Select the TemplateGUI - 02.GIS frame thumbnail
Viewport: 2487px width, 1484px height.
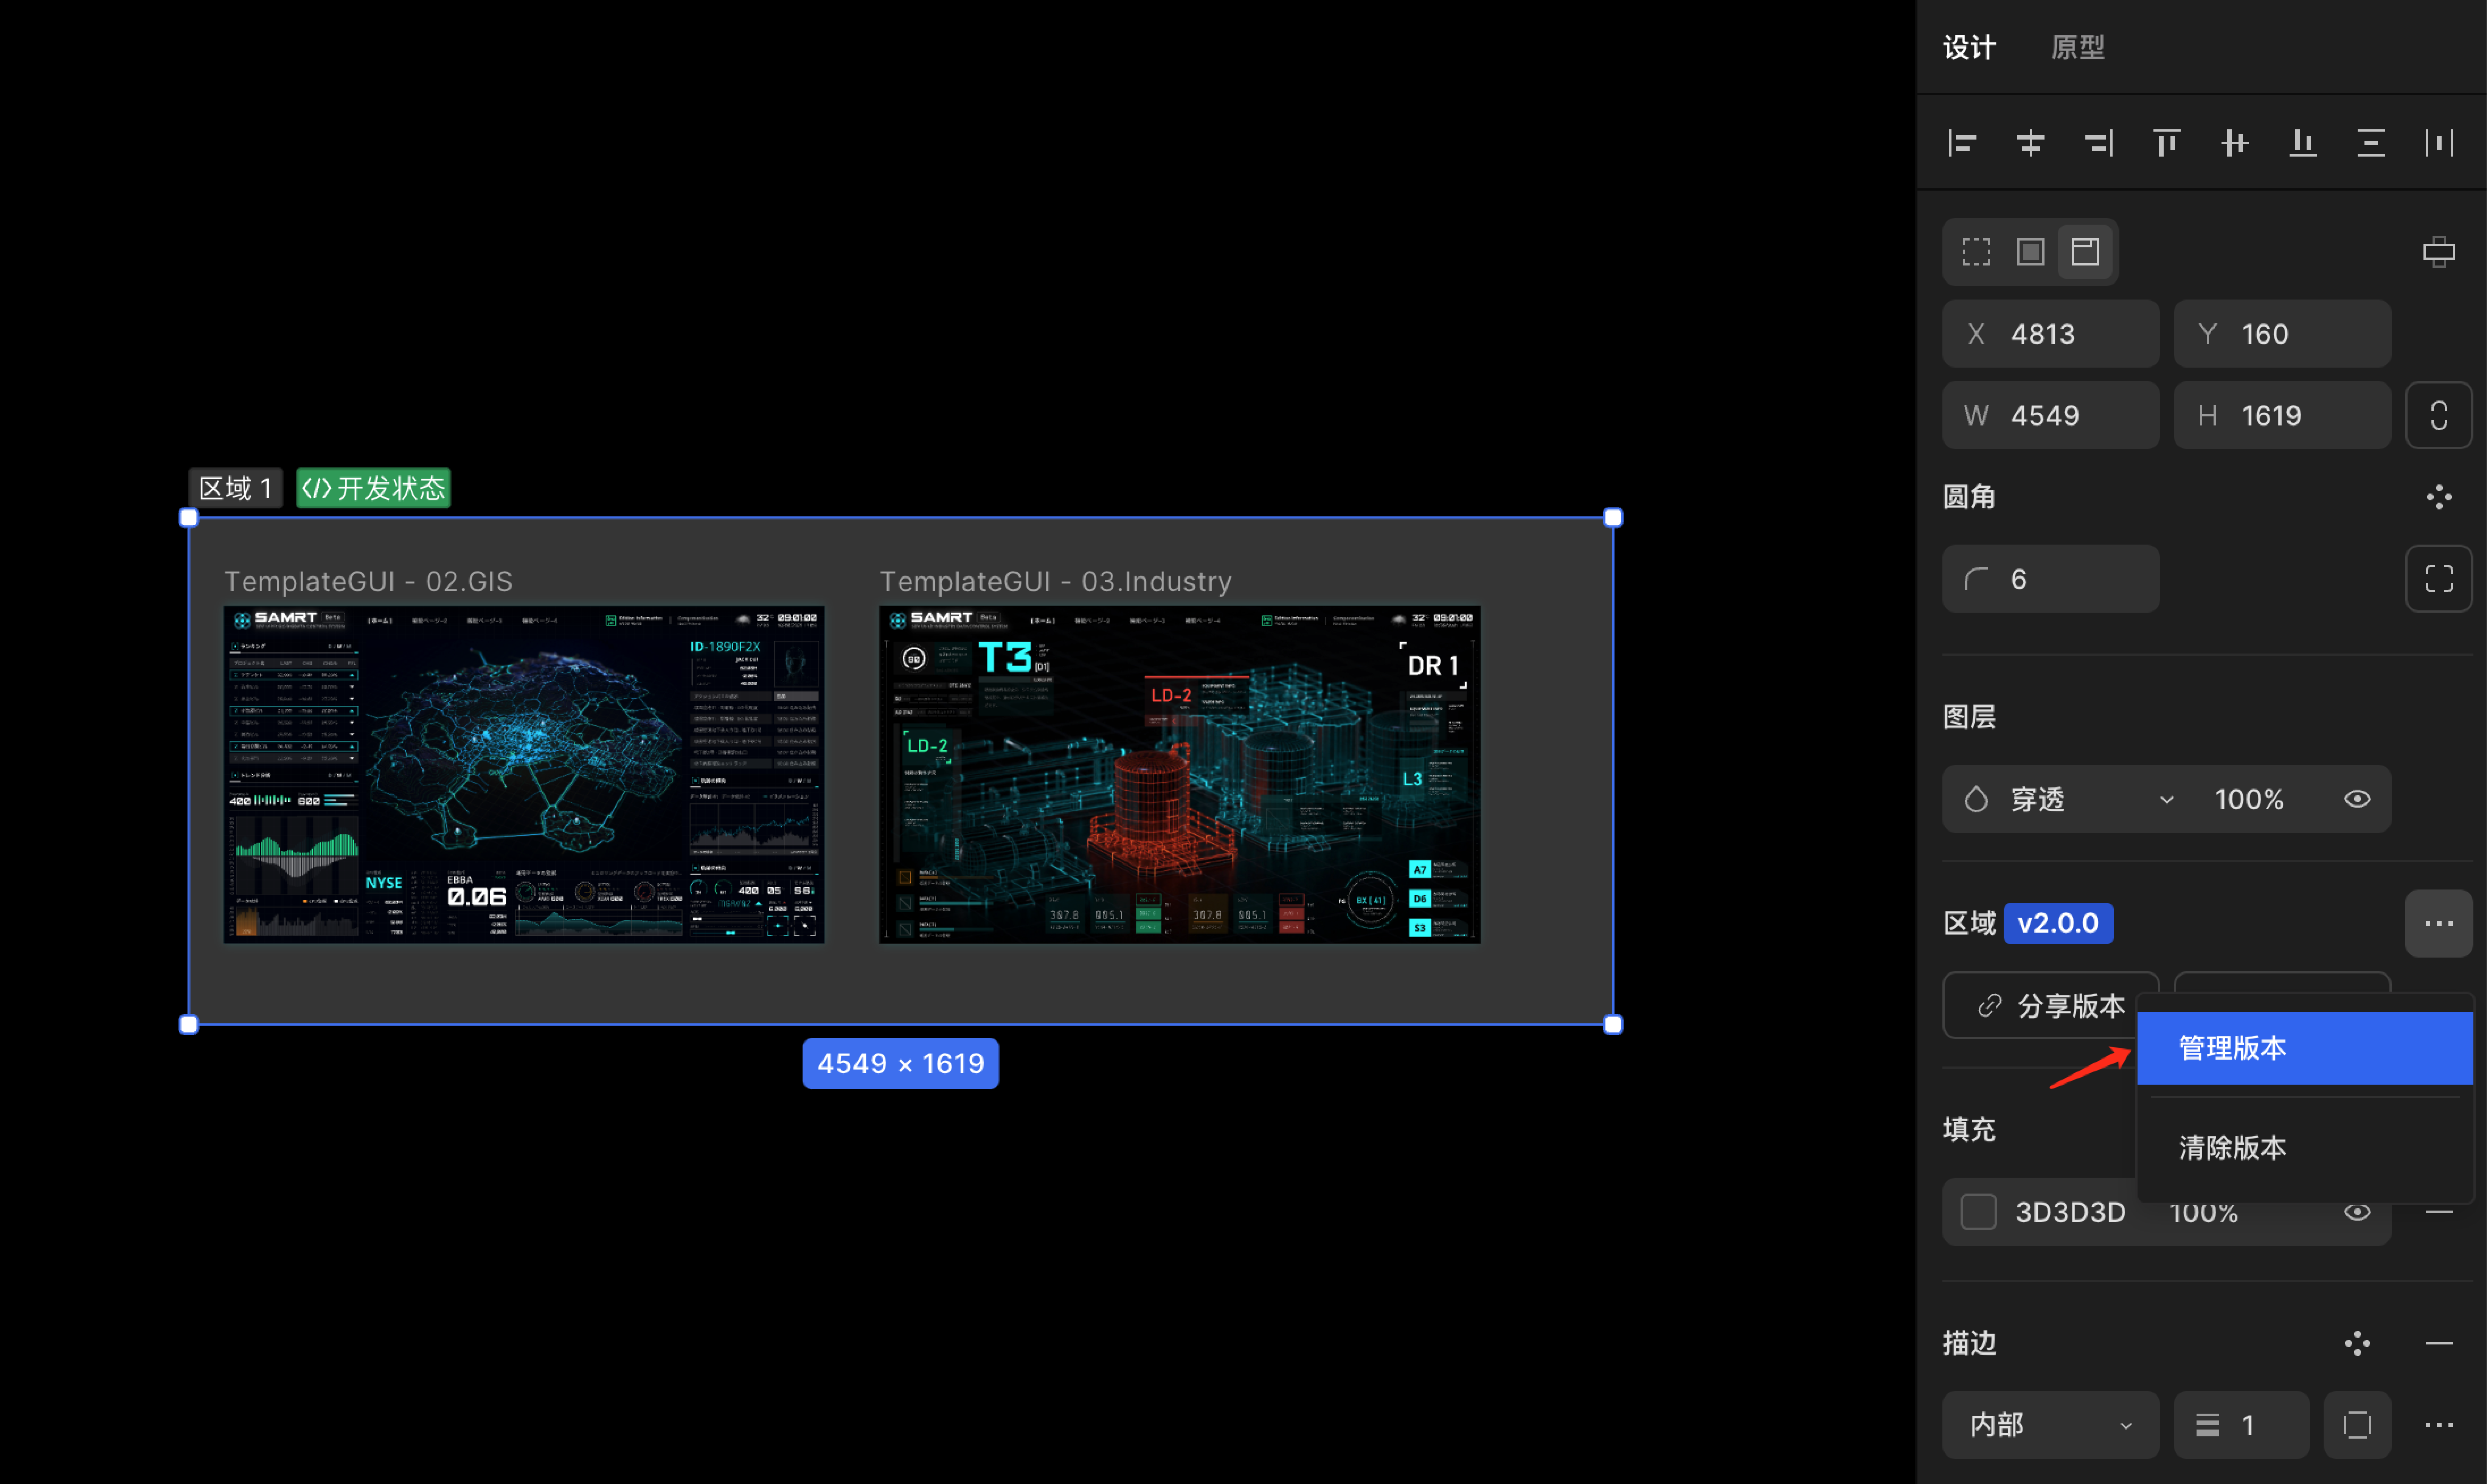pyautogui.click(x=524, y=774)
